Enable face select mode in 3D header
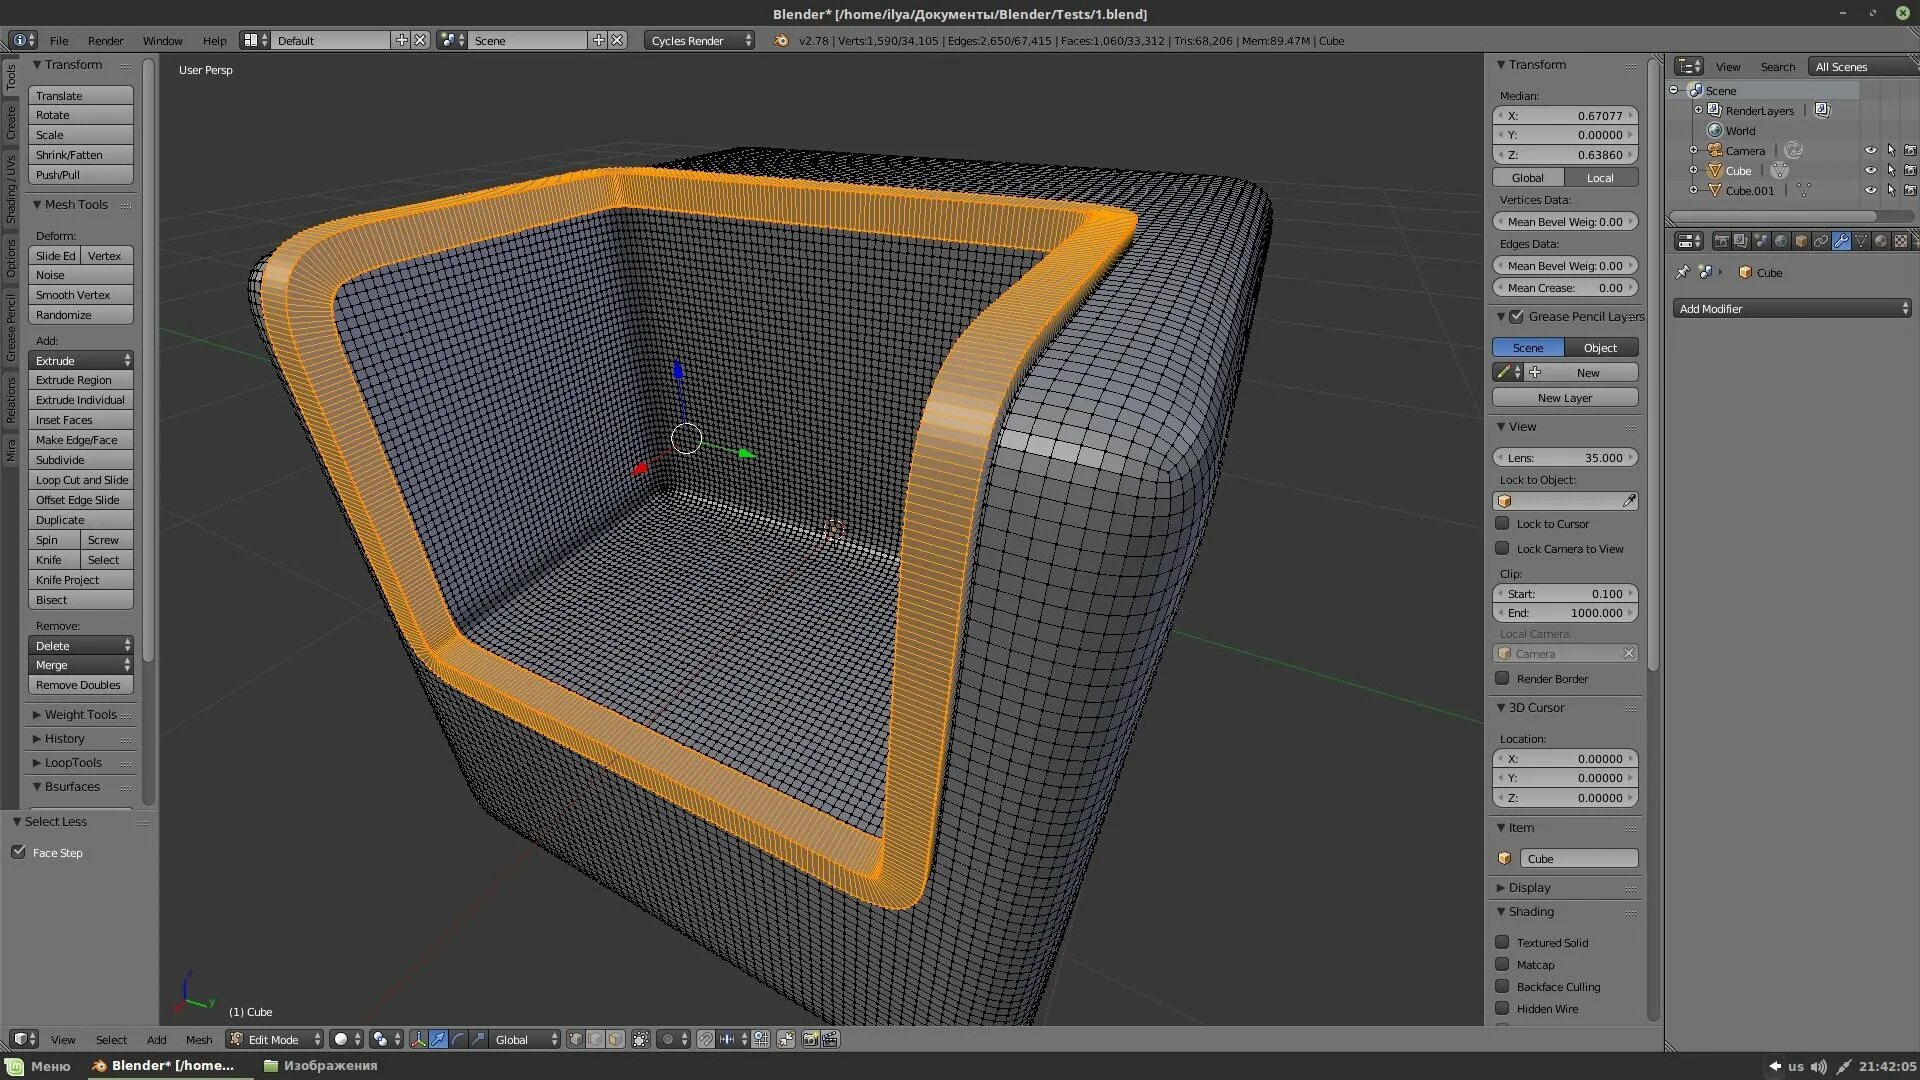 pyautogui.click(x=616, y=1040)
